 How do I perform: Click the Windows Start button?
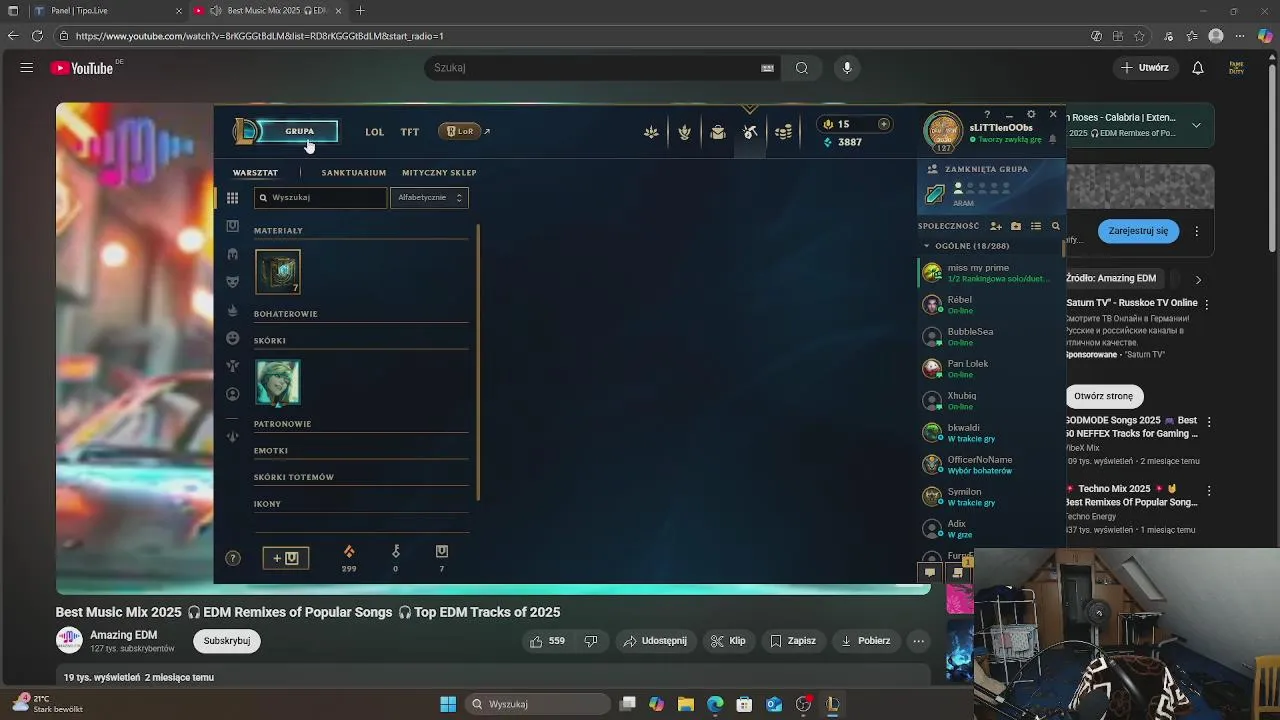(x=448, y=704)
